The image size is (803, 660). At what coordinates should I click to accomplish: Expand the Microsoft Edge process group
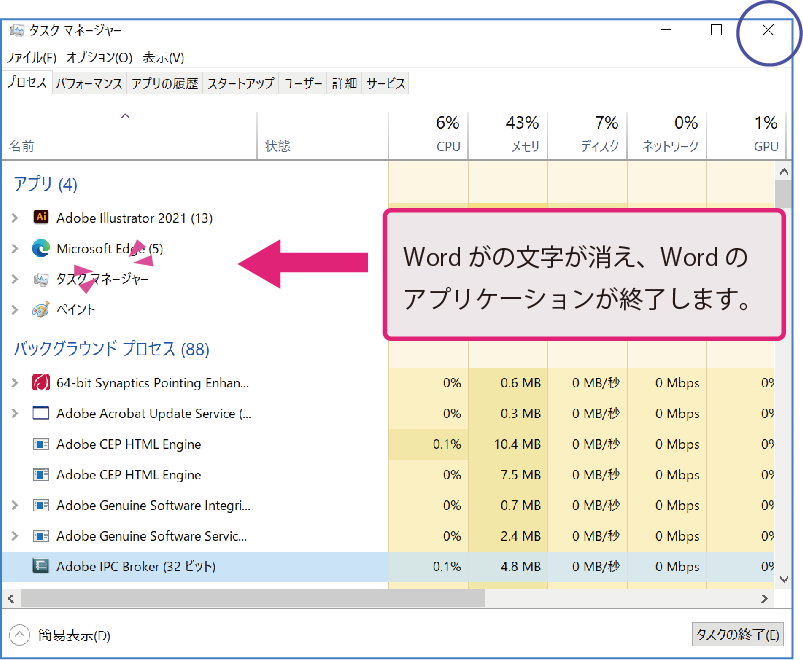pos(15,248)
